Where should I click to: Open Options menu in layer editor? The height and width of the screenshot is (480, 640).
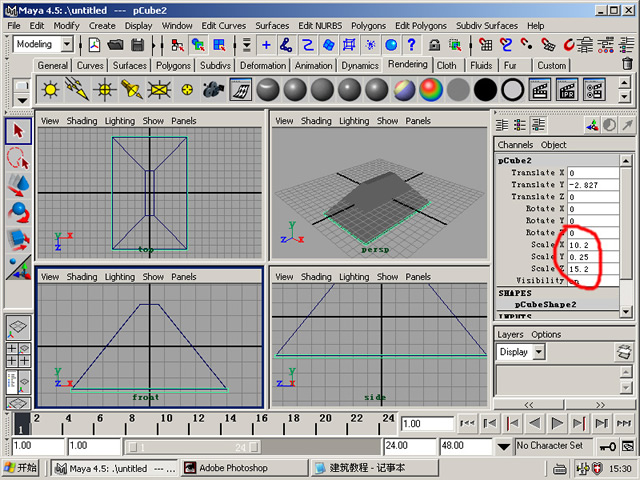coord(546,334)
